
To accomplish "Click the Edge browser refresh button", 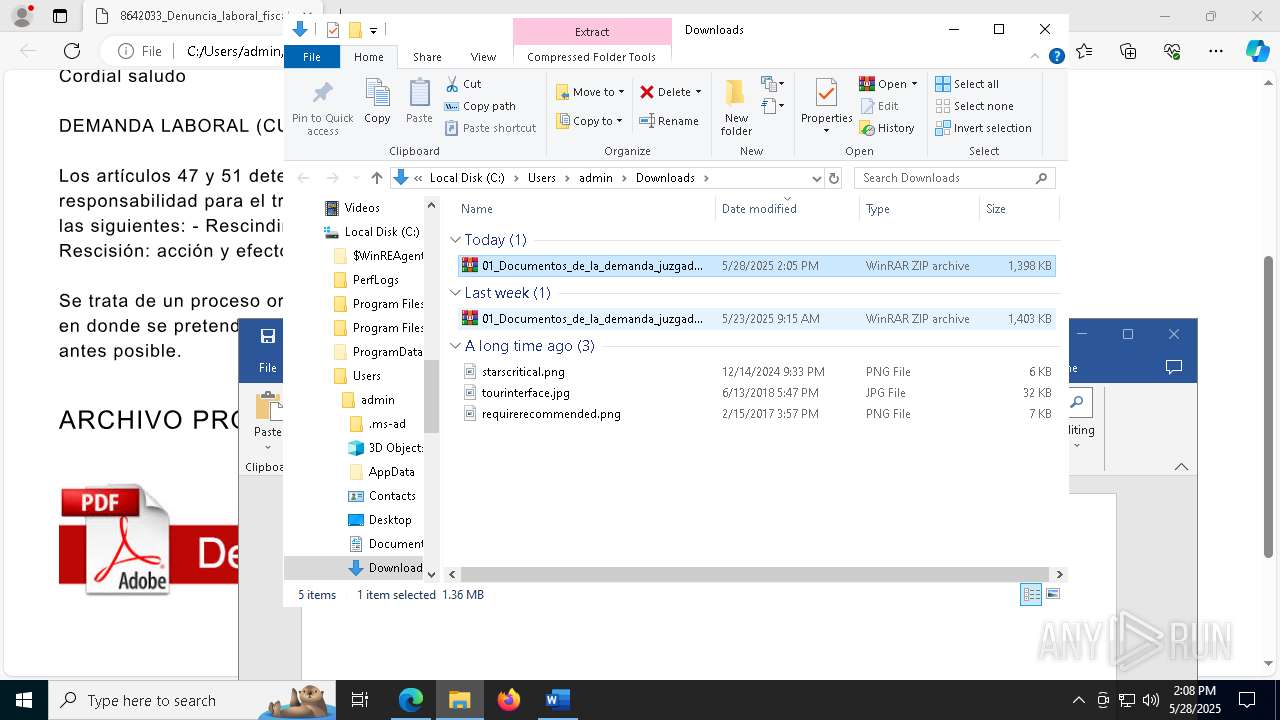I will pos(72,51).
